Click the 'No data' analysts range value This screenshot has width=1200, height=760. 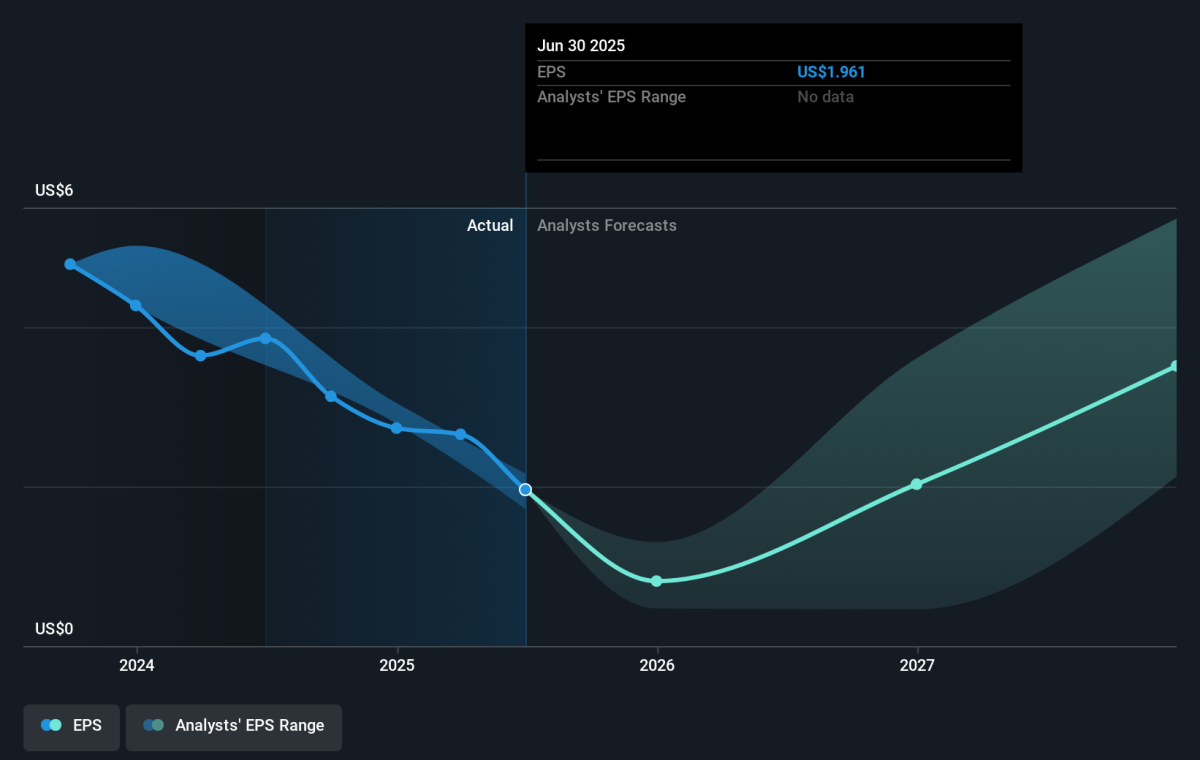point(825,97)
